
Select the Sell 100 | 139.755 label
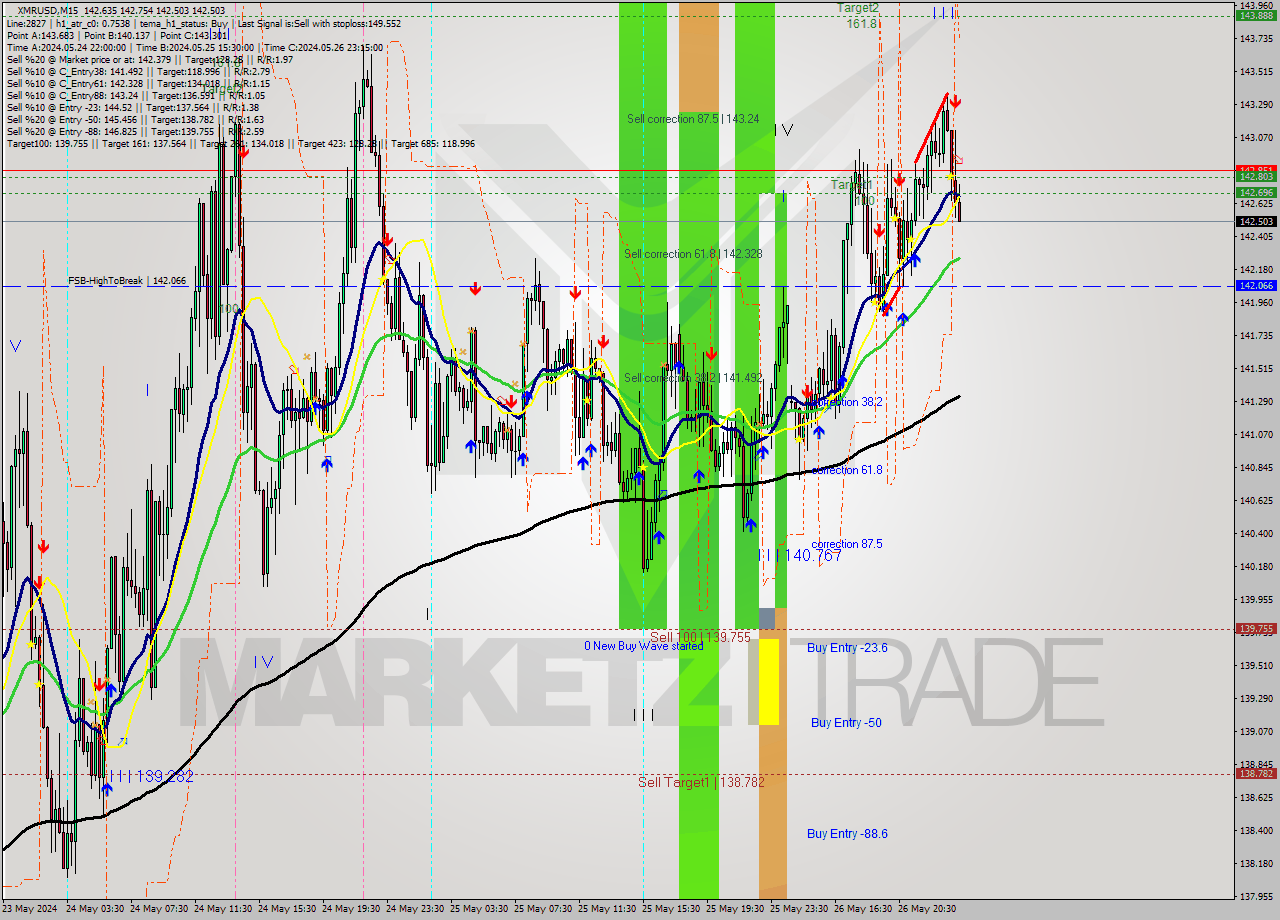(x=700, y=637)
